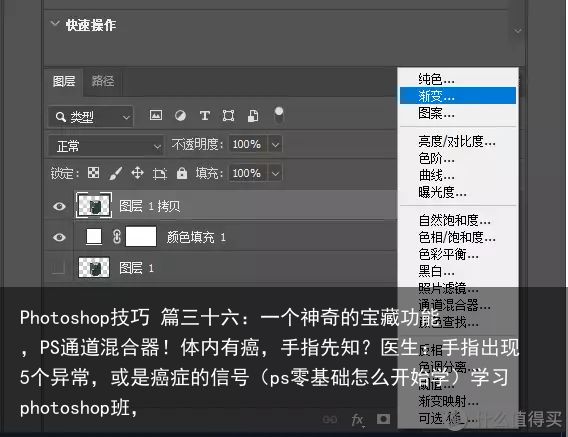Click the adjustment layer filter icon
The width and height of the screenshot is (568, 437).
[180, 116]
